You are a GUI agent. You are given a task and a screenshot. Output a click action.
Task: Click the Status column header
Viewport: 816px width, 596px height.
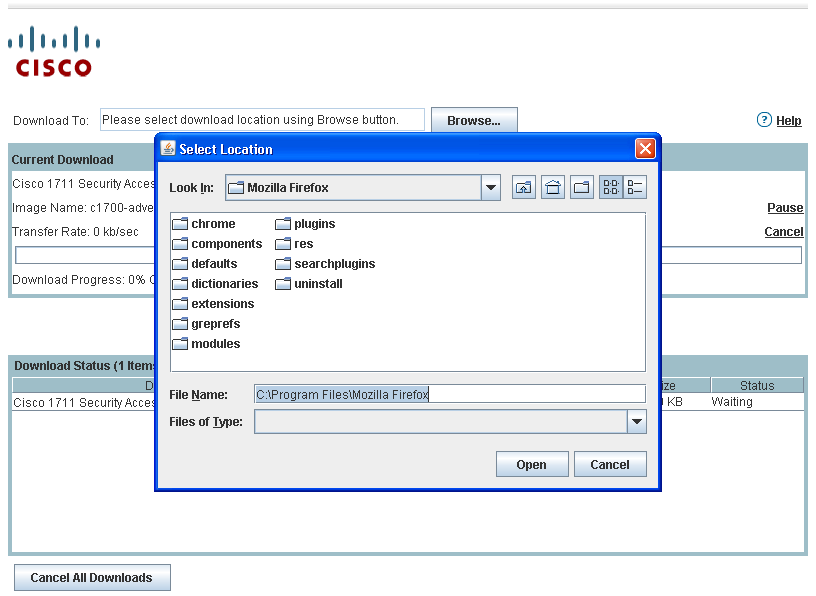(x=757, y=385)
